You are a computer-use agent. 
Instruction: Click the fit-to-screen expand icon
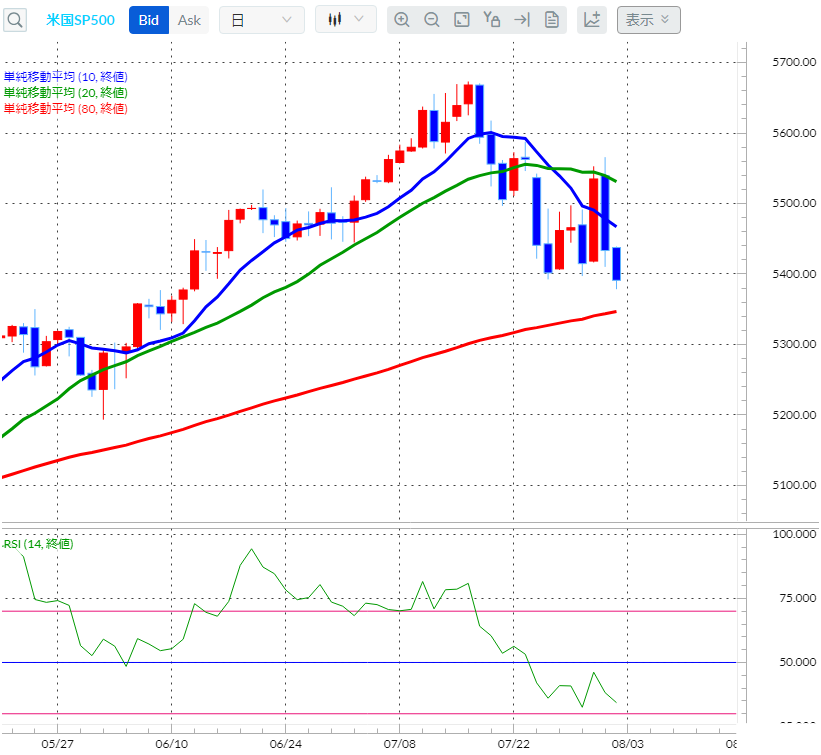point(461,20)
